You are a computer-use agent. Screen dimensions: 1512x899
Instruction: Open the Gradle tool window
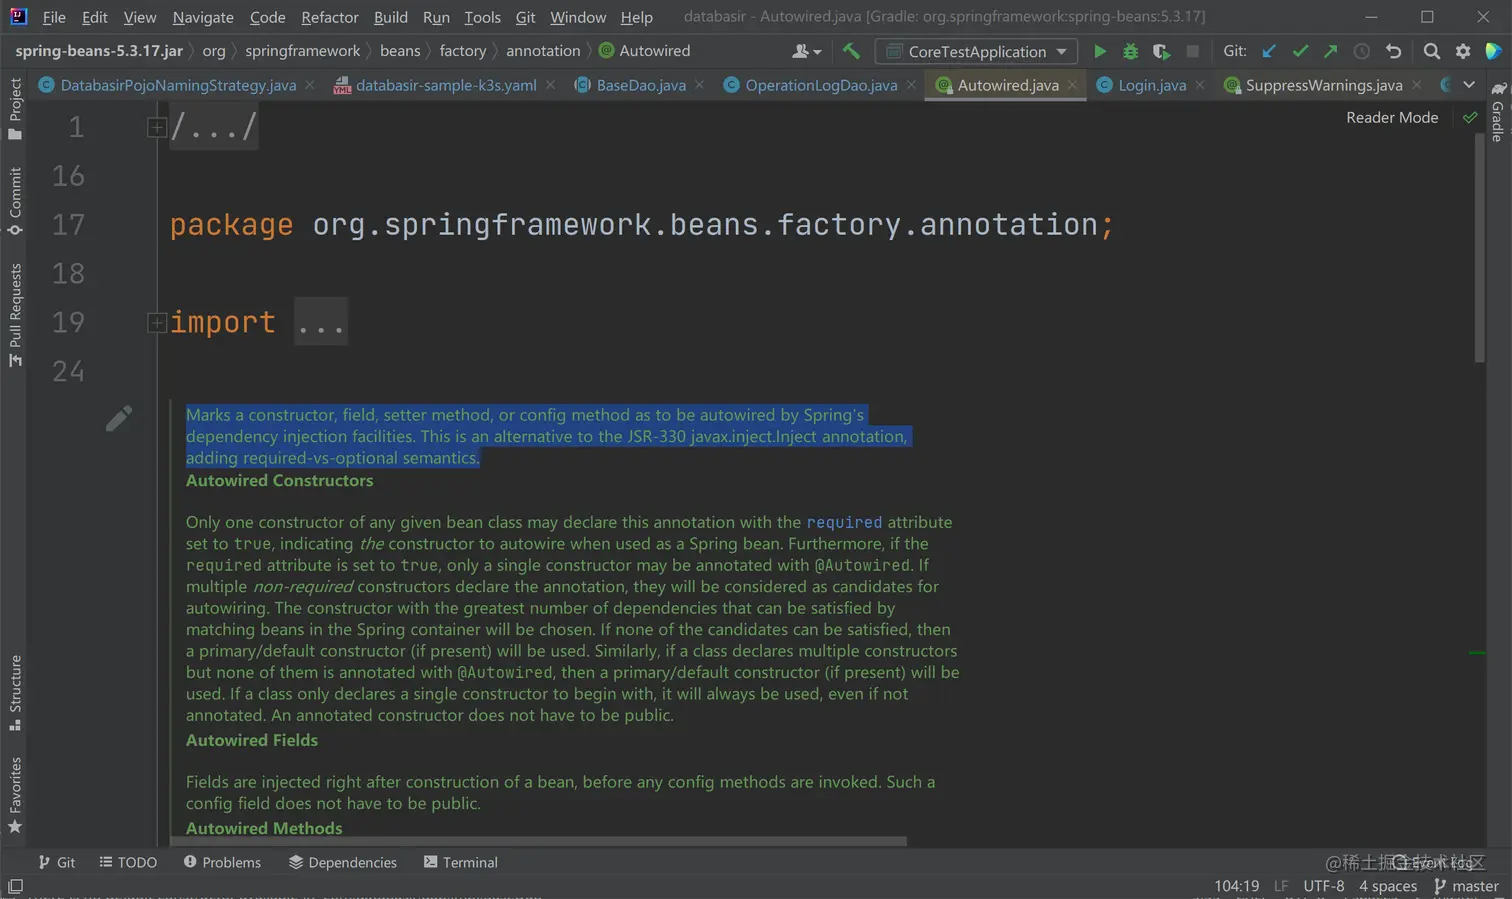(x=1497, y=113)
